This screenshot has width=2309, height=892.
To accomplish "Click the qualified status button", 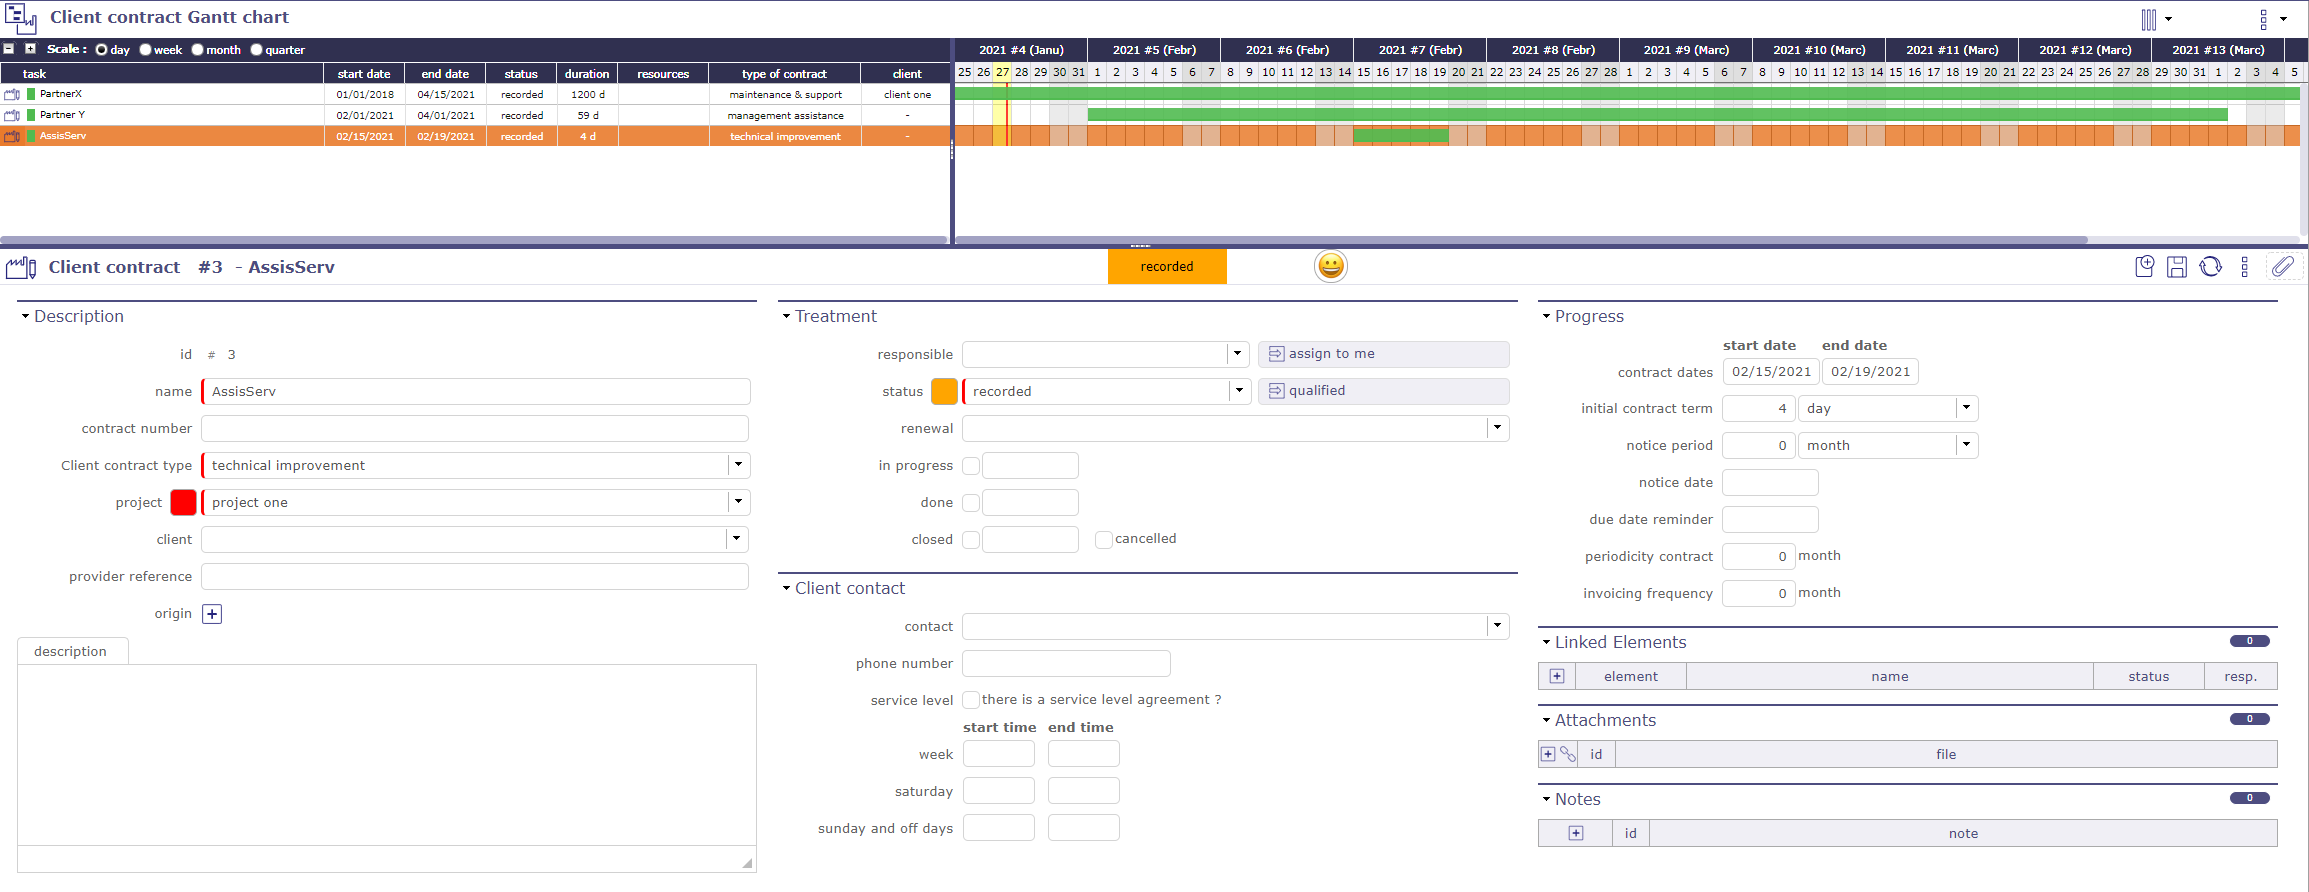I will [x=1384, y=391].
